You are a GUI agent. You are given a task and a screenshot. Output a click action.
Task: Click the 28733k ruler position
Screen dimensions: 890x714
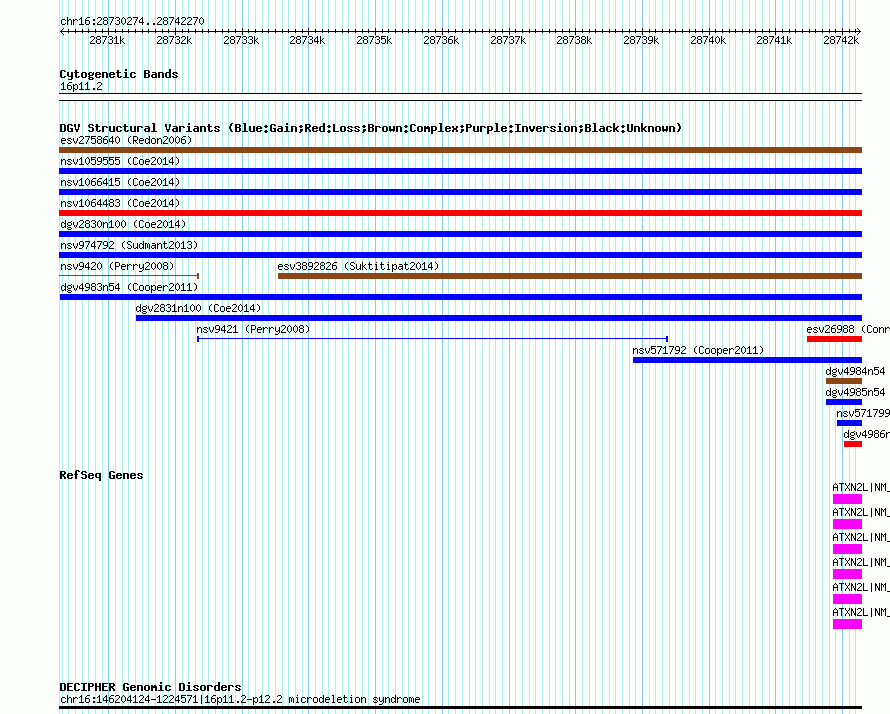(241, 40)
